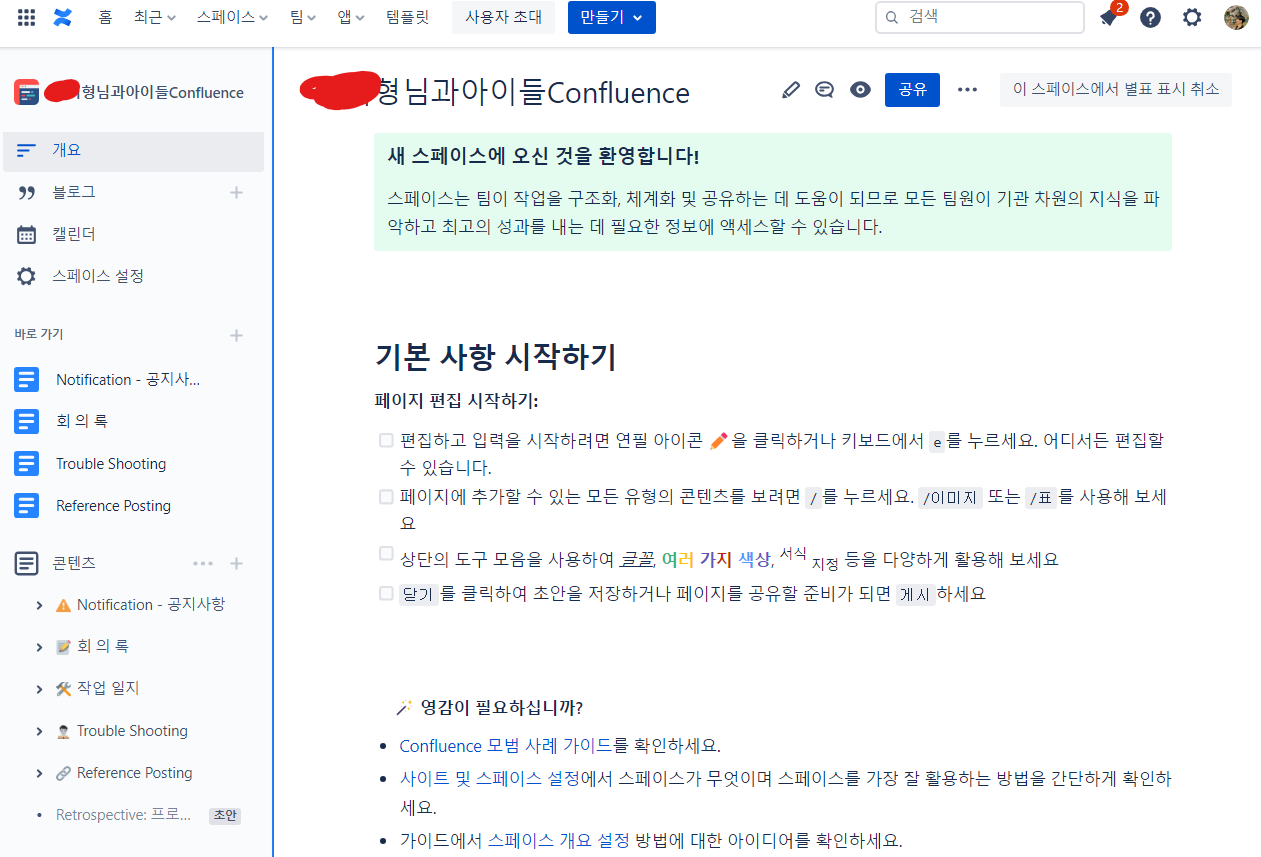Expand the 작업 일지 tree chevron
This screenshot has width=1261, height=857.
(39, 689)
